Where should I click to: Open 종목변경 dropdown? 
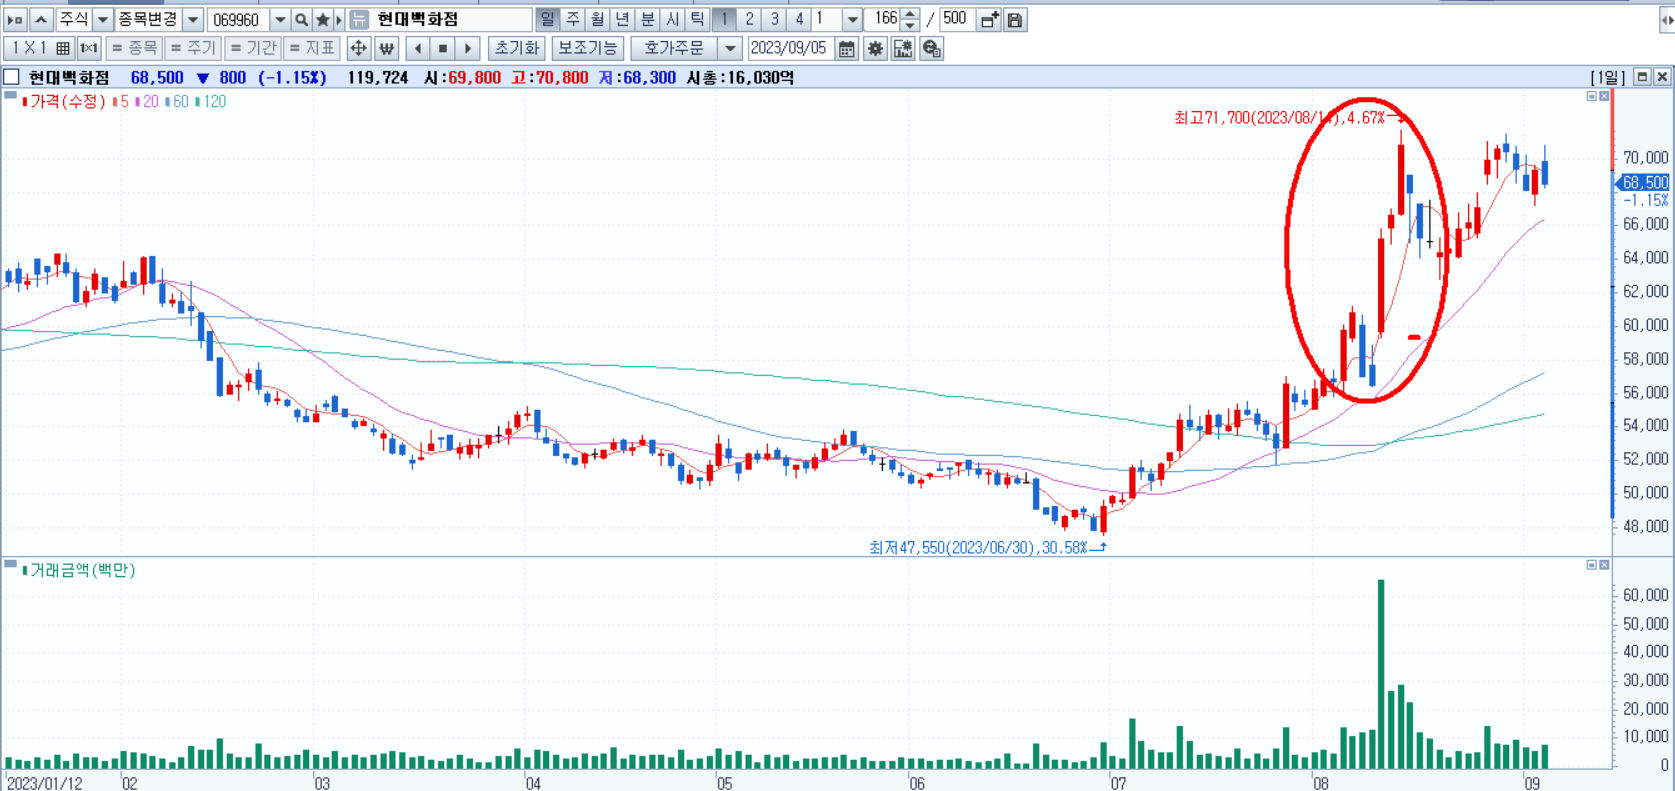194,19
